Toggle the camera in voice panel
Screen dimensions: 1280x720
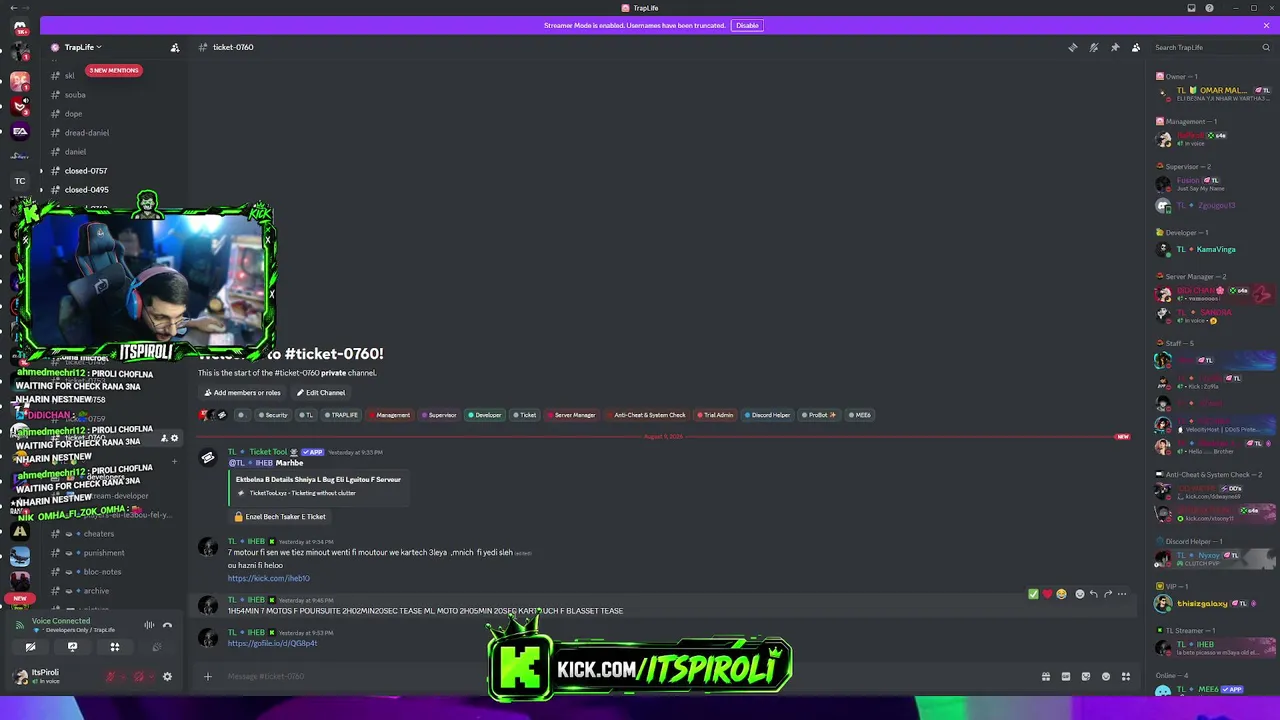[x=30, y=647]
